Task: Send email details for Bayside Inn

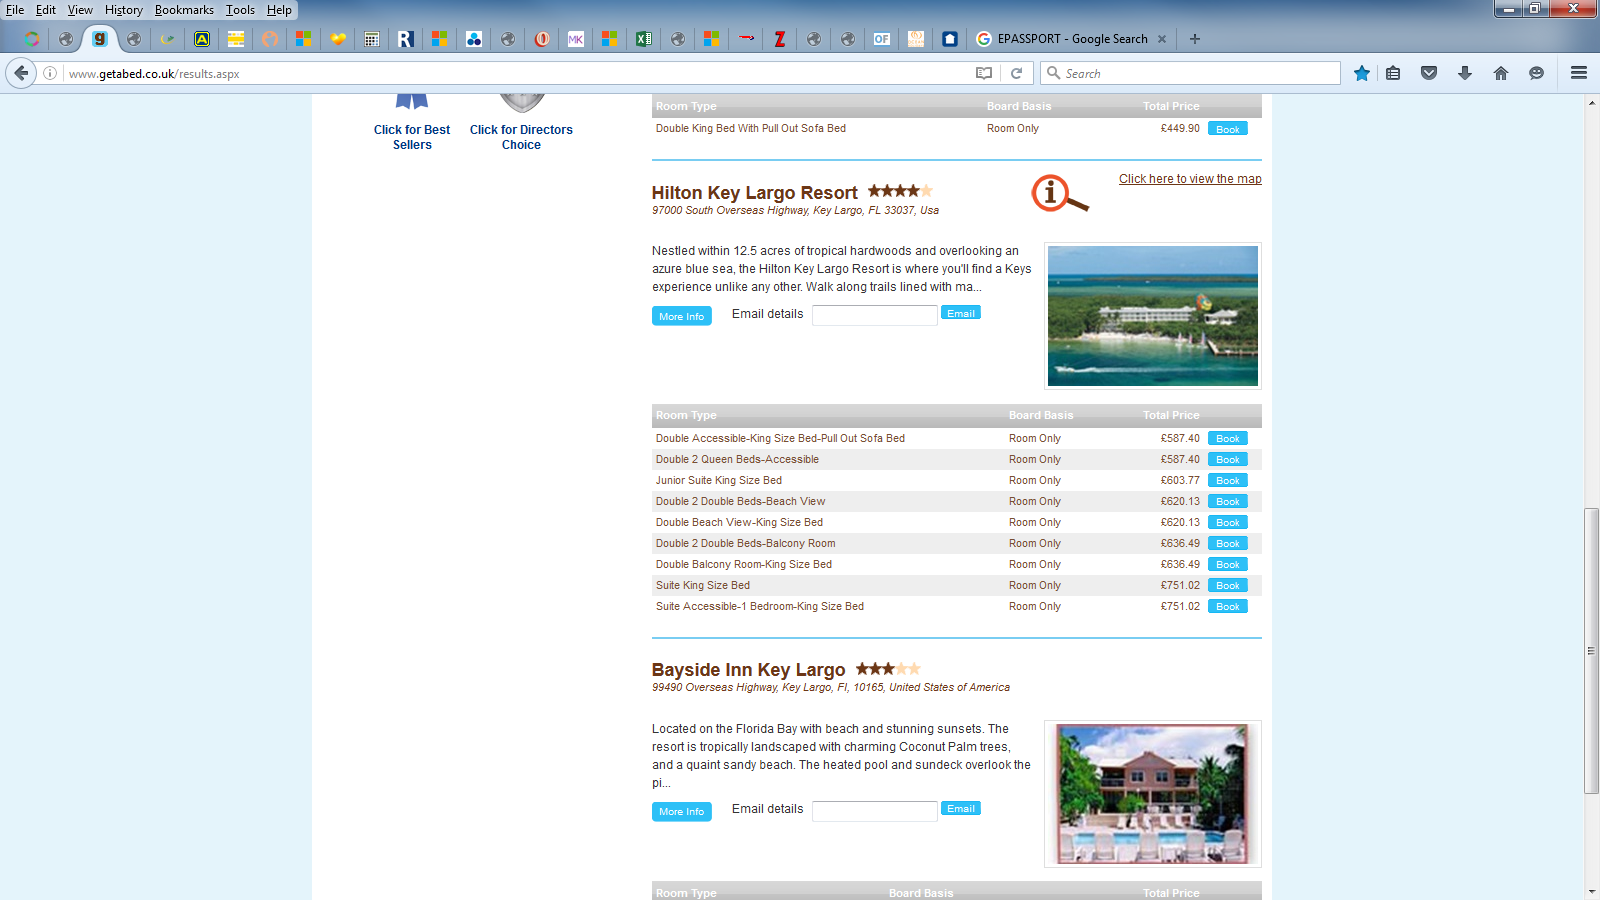Action: pyautogui.click(x=961, y=808)
